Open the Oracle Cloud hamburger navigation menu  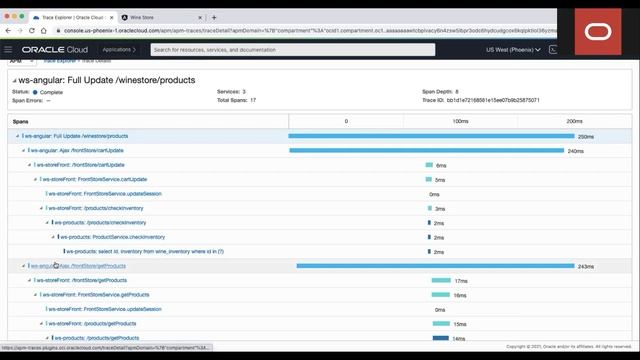click(8, 50)
